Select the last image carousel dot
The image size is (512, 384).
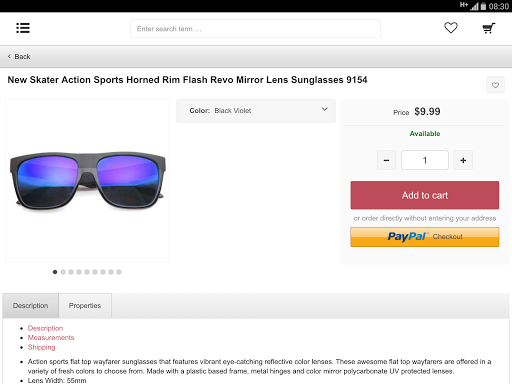(x=119, y=272)
